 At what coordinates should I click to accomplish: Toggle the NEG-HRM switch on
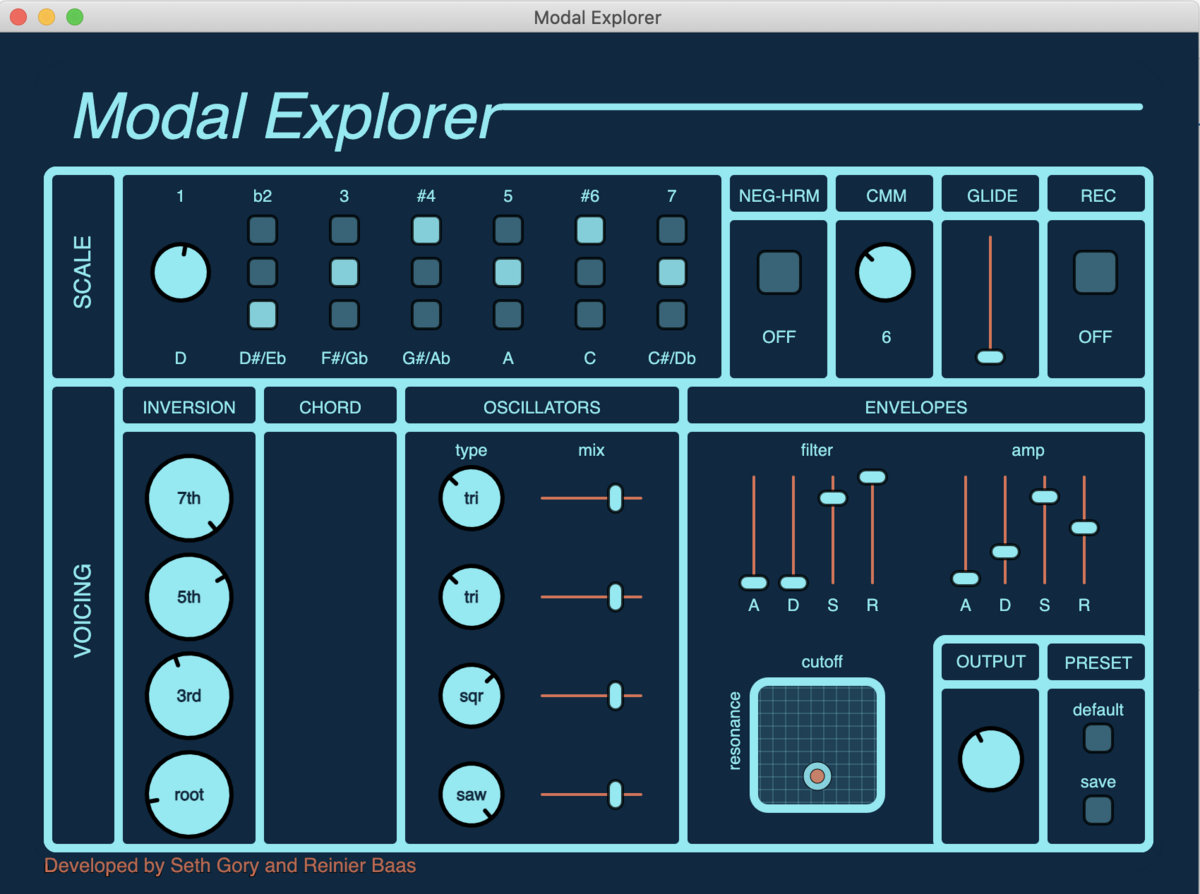click(x=779, y=272)
